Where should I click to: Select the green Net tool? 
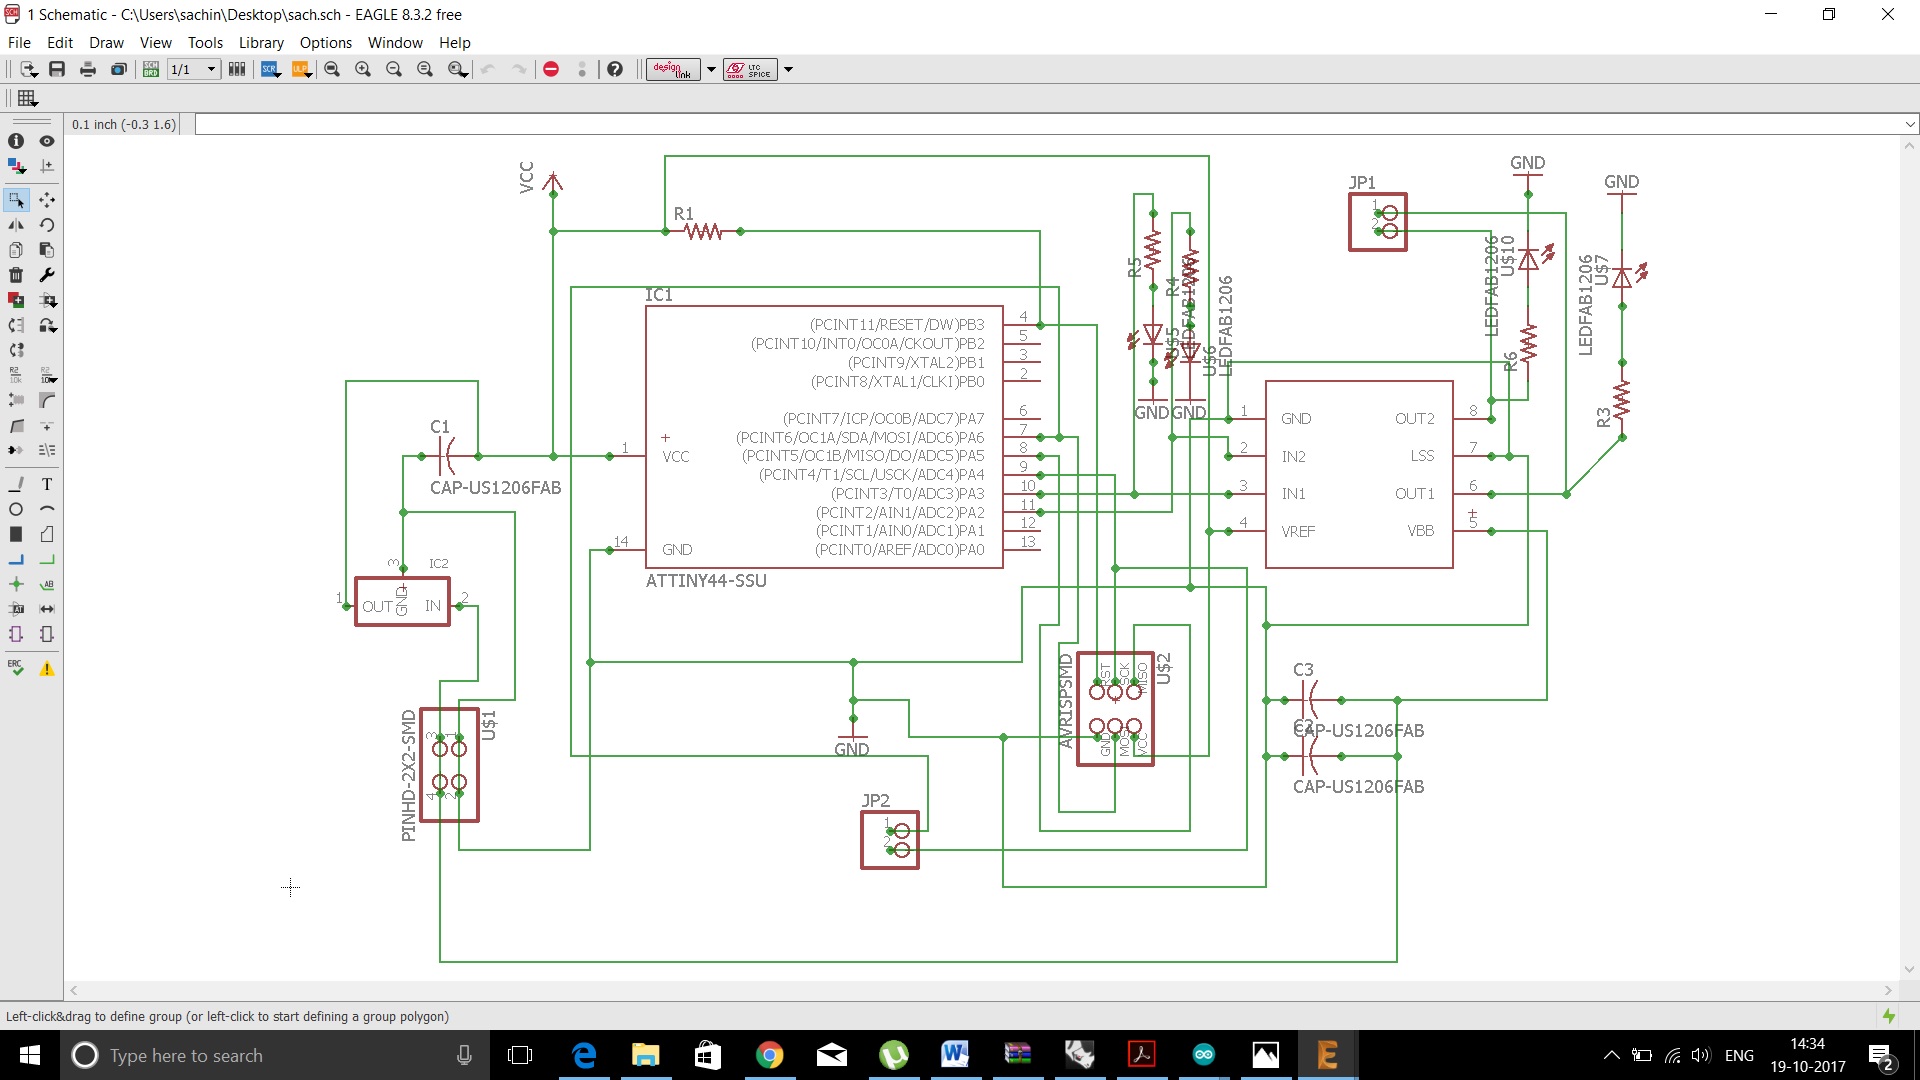[x=47, y=559]
